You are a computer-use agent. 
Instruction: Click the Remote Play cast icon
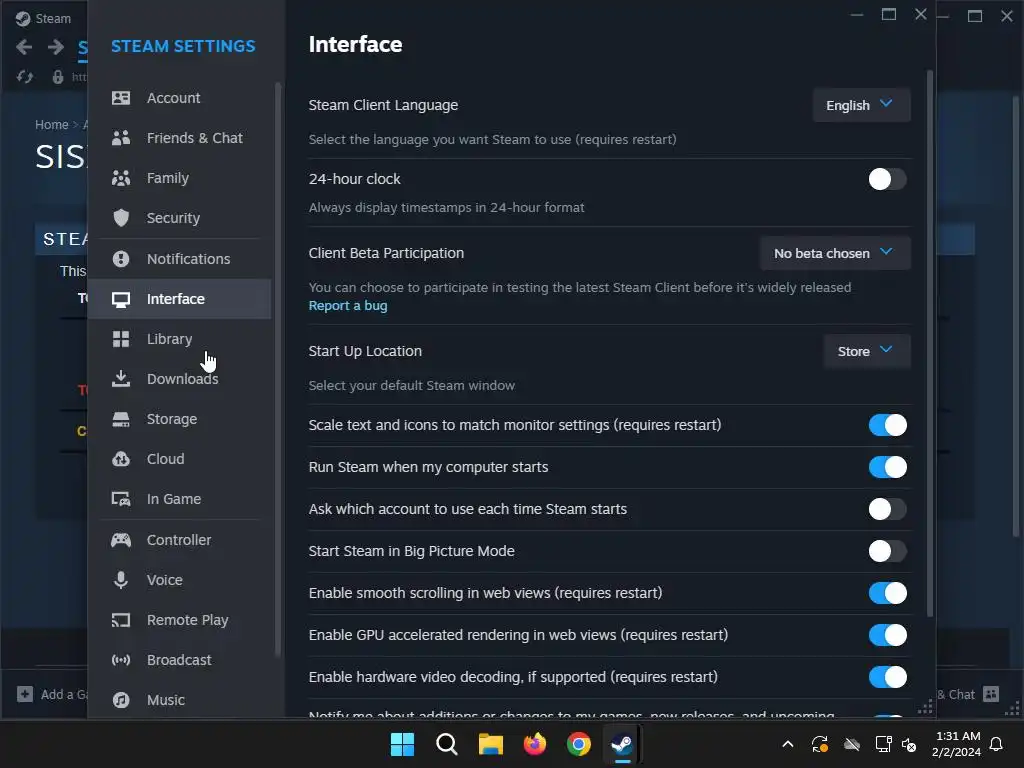pyautogui.click(x=121, y=620)
